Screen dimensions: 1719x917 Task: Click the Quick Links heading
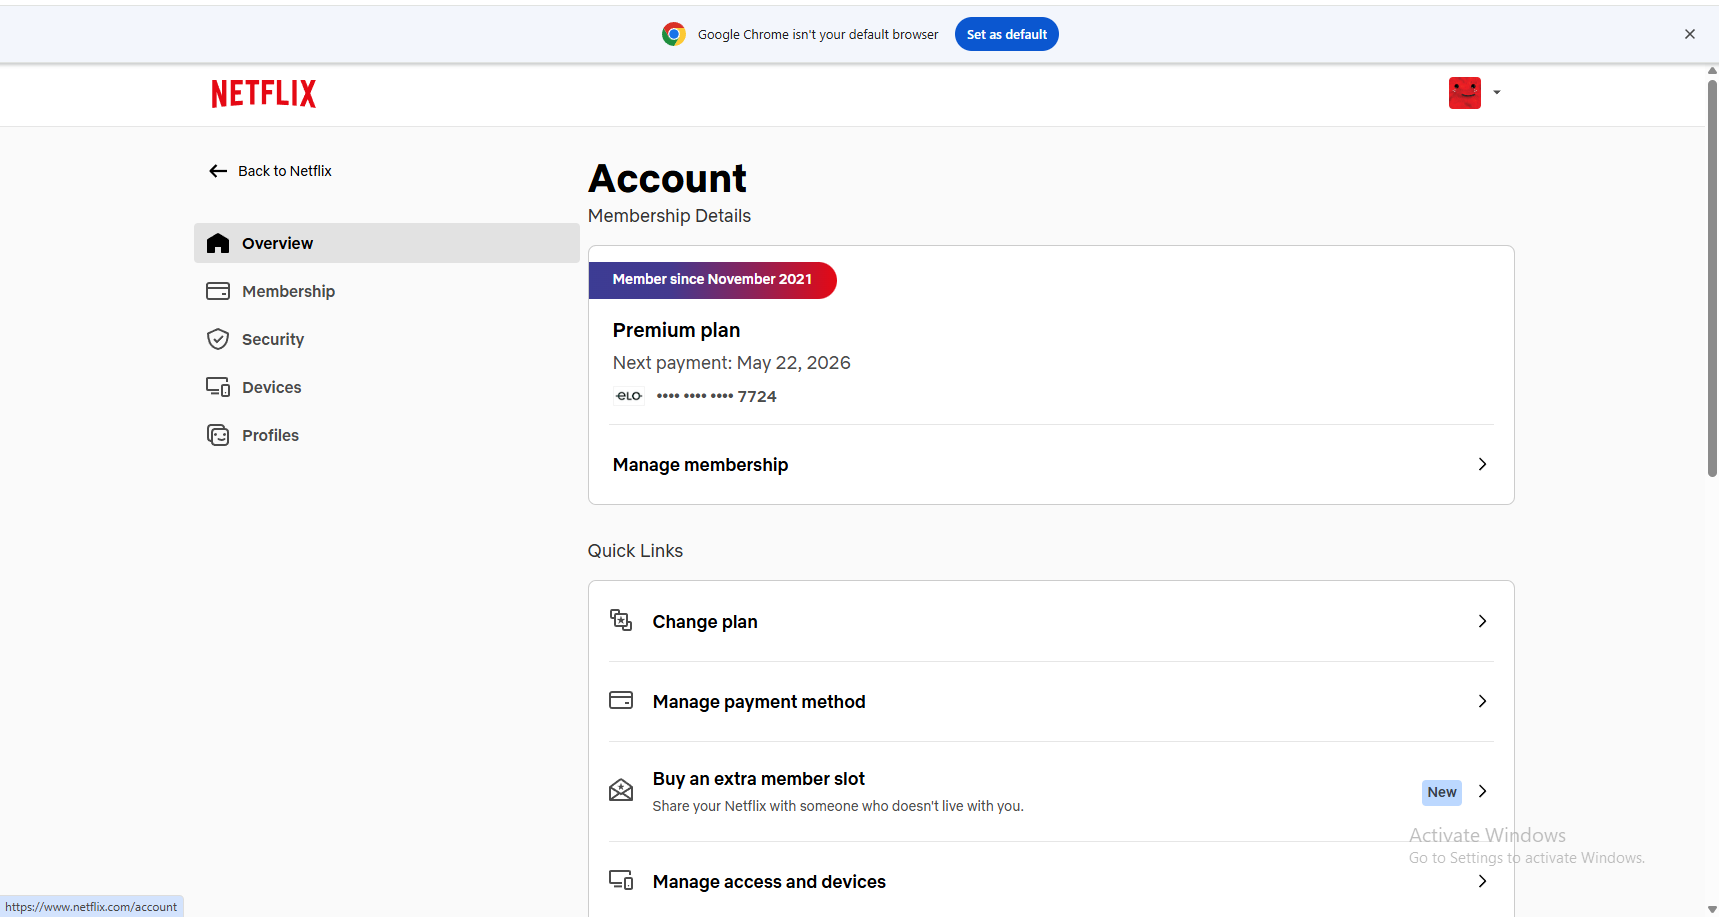[635, 551]
